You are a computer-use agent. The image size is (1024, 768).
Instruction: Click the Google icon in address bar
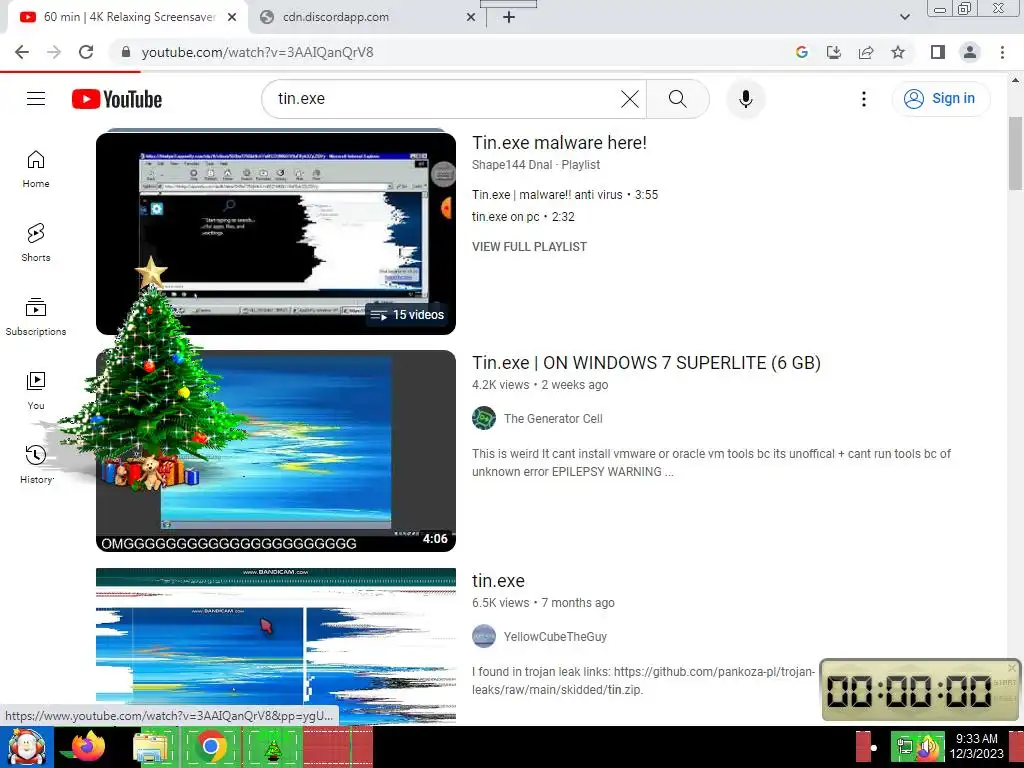pos(802,52)
